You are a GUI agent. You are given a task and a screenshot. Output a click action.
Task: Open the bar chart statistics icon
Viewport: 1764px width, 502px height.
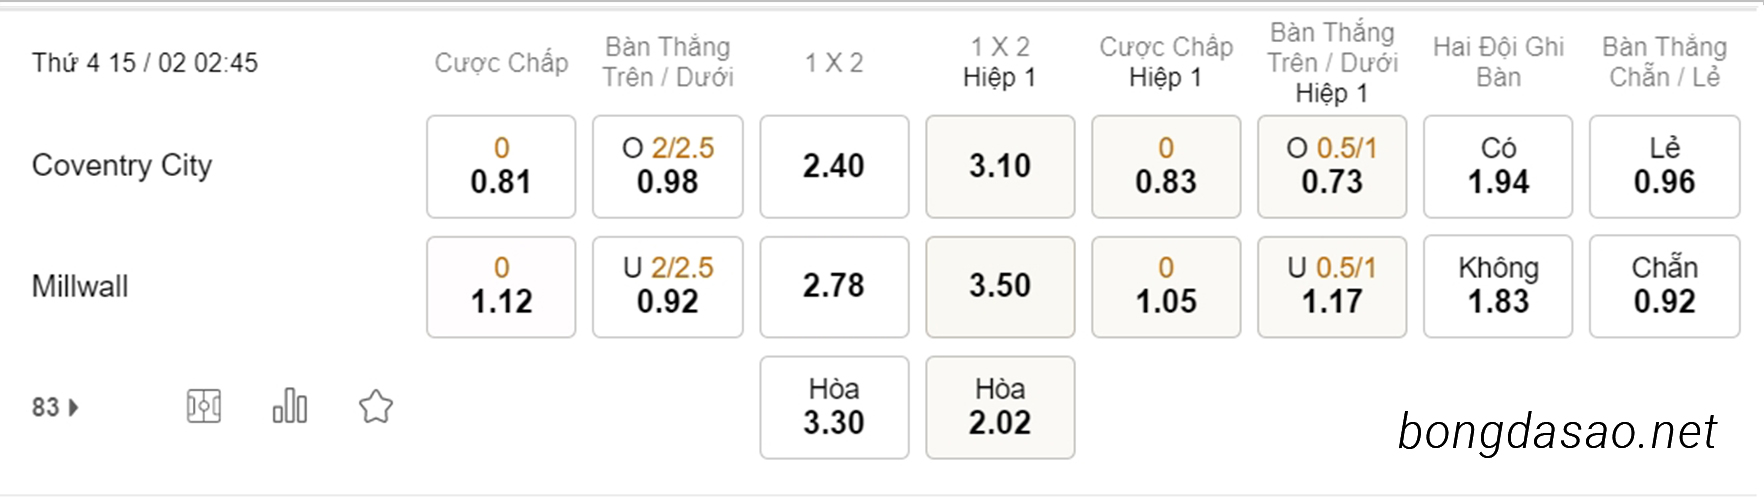[x=290, y=406]
